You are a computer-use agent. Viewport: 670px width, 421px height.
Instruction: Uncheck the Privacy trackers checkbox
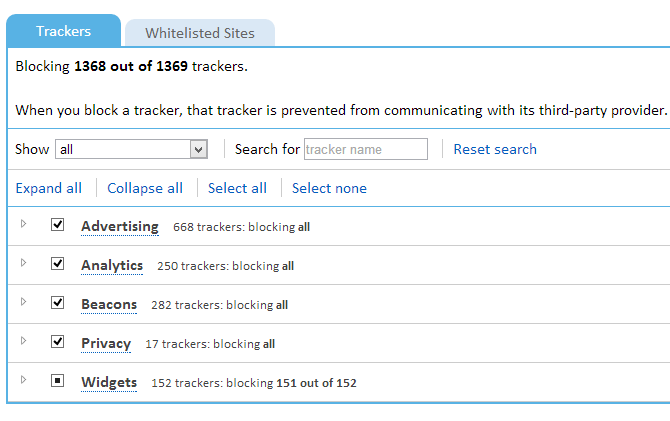(x=58, y=342)
